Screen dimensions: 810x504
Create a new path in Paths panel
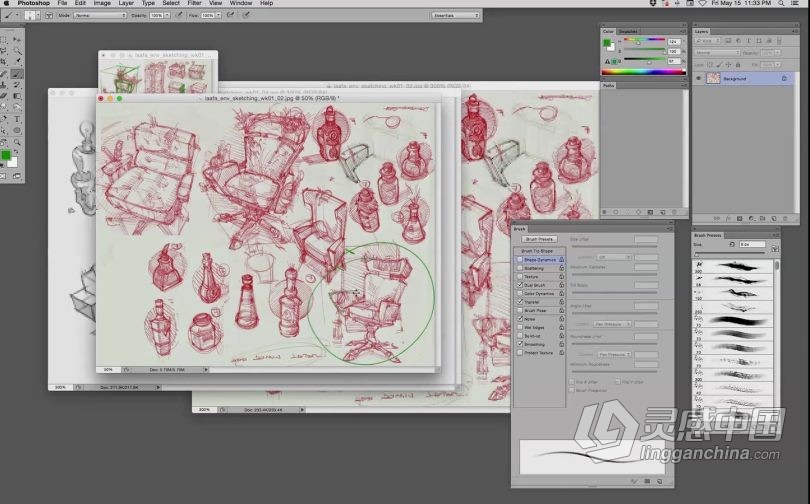[663, 212]
